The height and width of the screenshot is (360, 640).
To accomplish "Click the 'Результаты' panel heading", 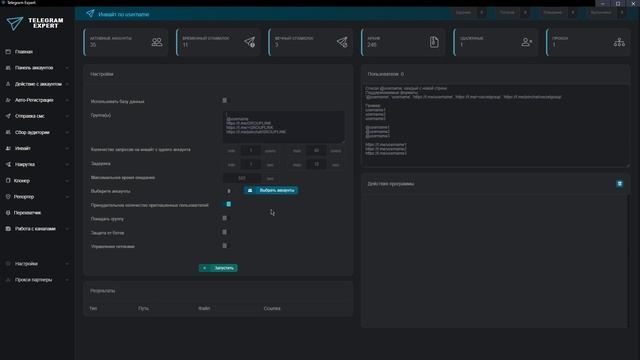I will pyautogui.click(x=102, y=291).
